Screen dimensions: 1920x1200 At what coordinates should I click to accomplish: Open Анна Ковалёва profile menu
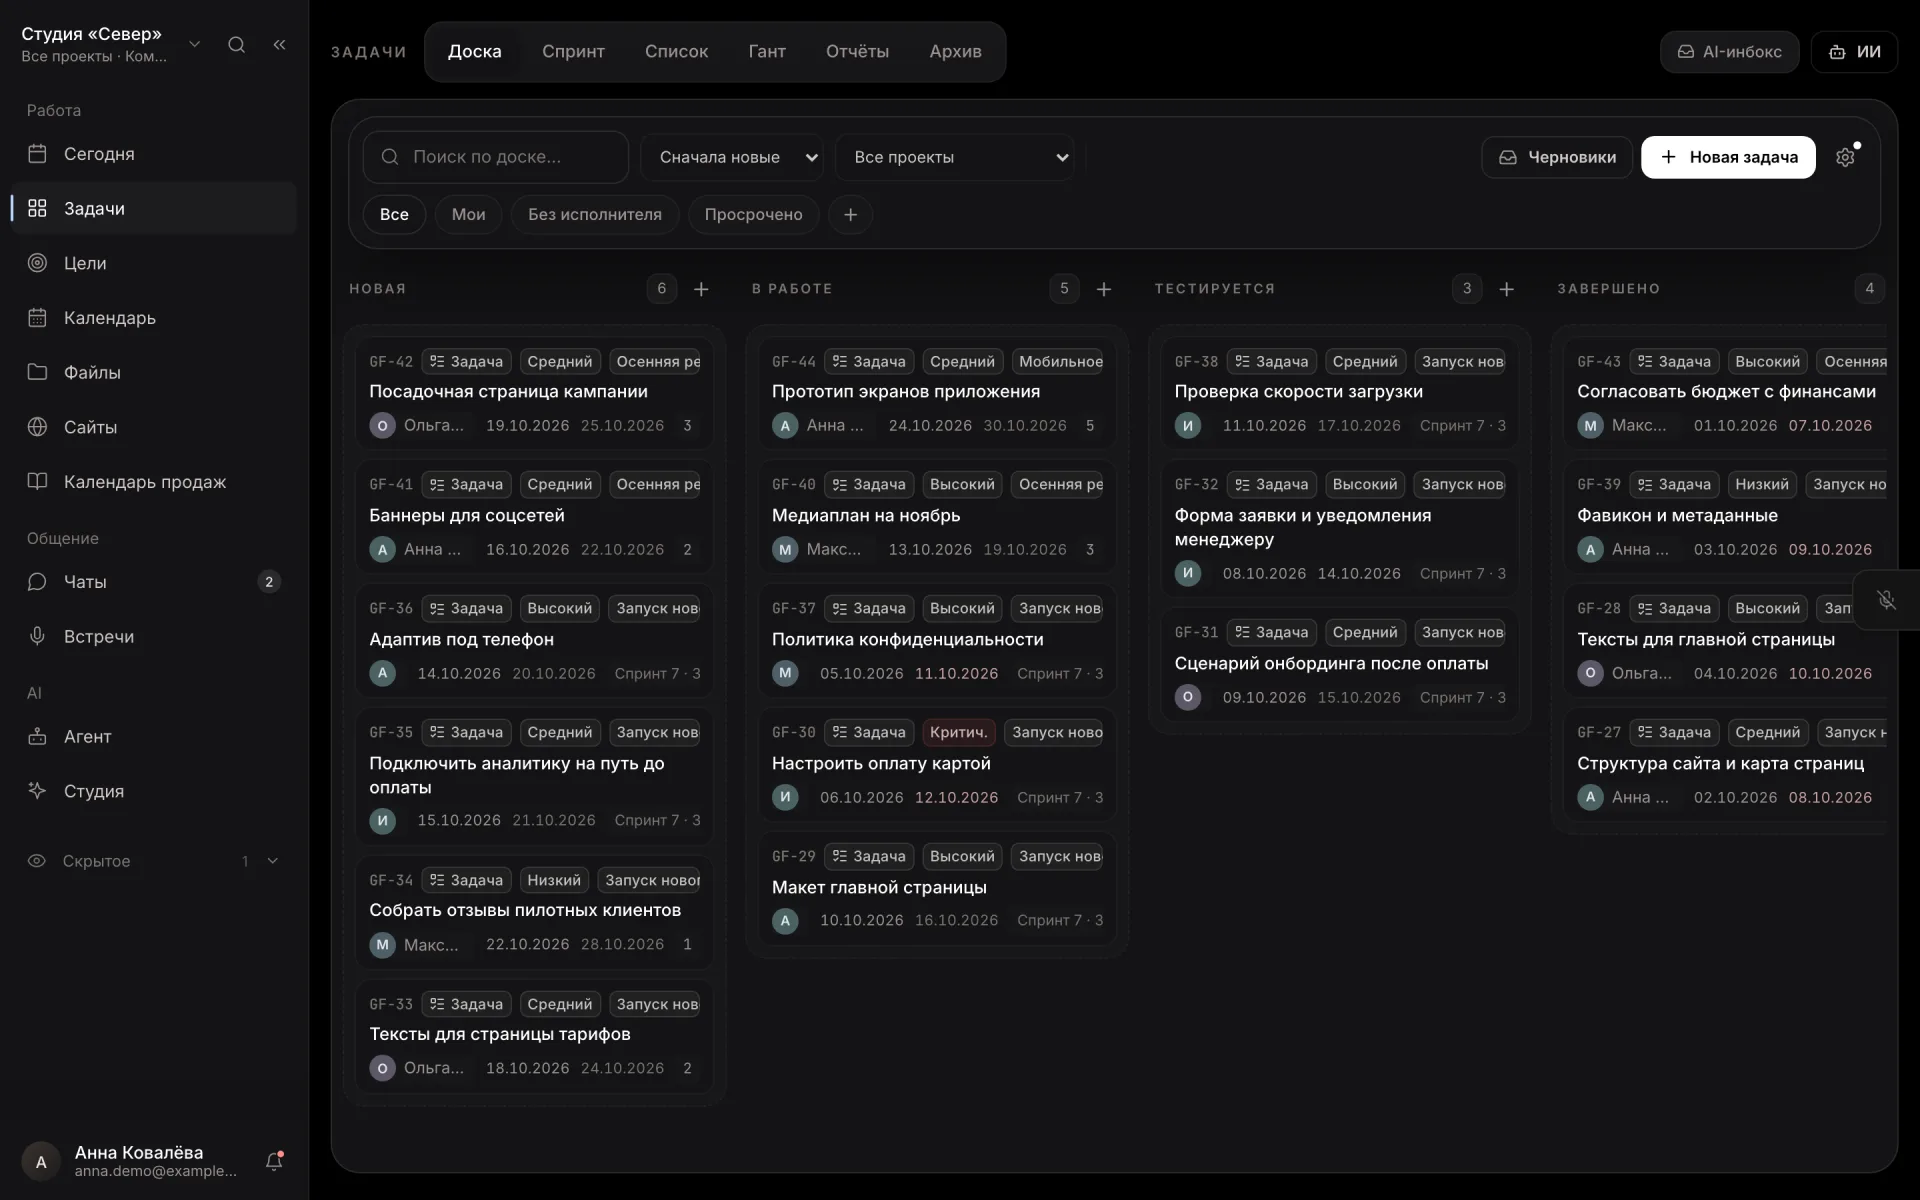click(x=130, y=1161)
